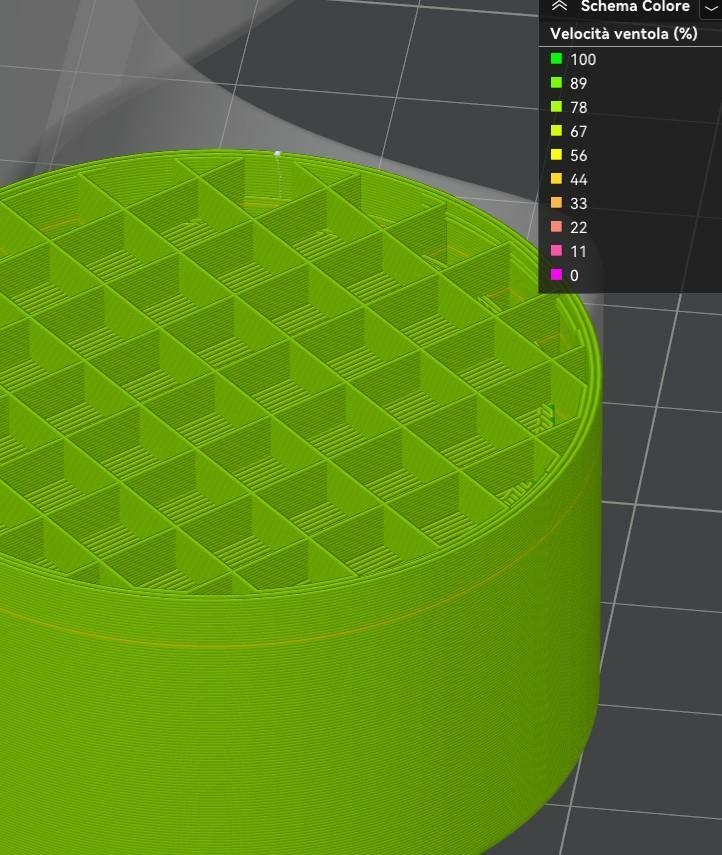Click the Schema Colore title text
This screenshot has width=722, height=855.
[x=635, y=7]
